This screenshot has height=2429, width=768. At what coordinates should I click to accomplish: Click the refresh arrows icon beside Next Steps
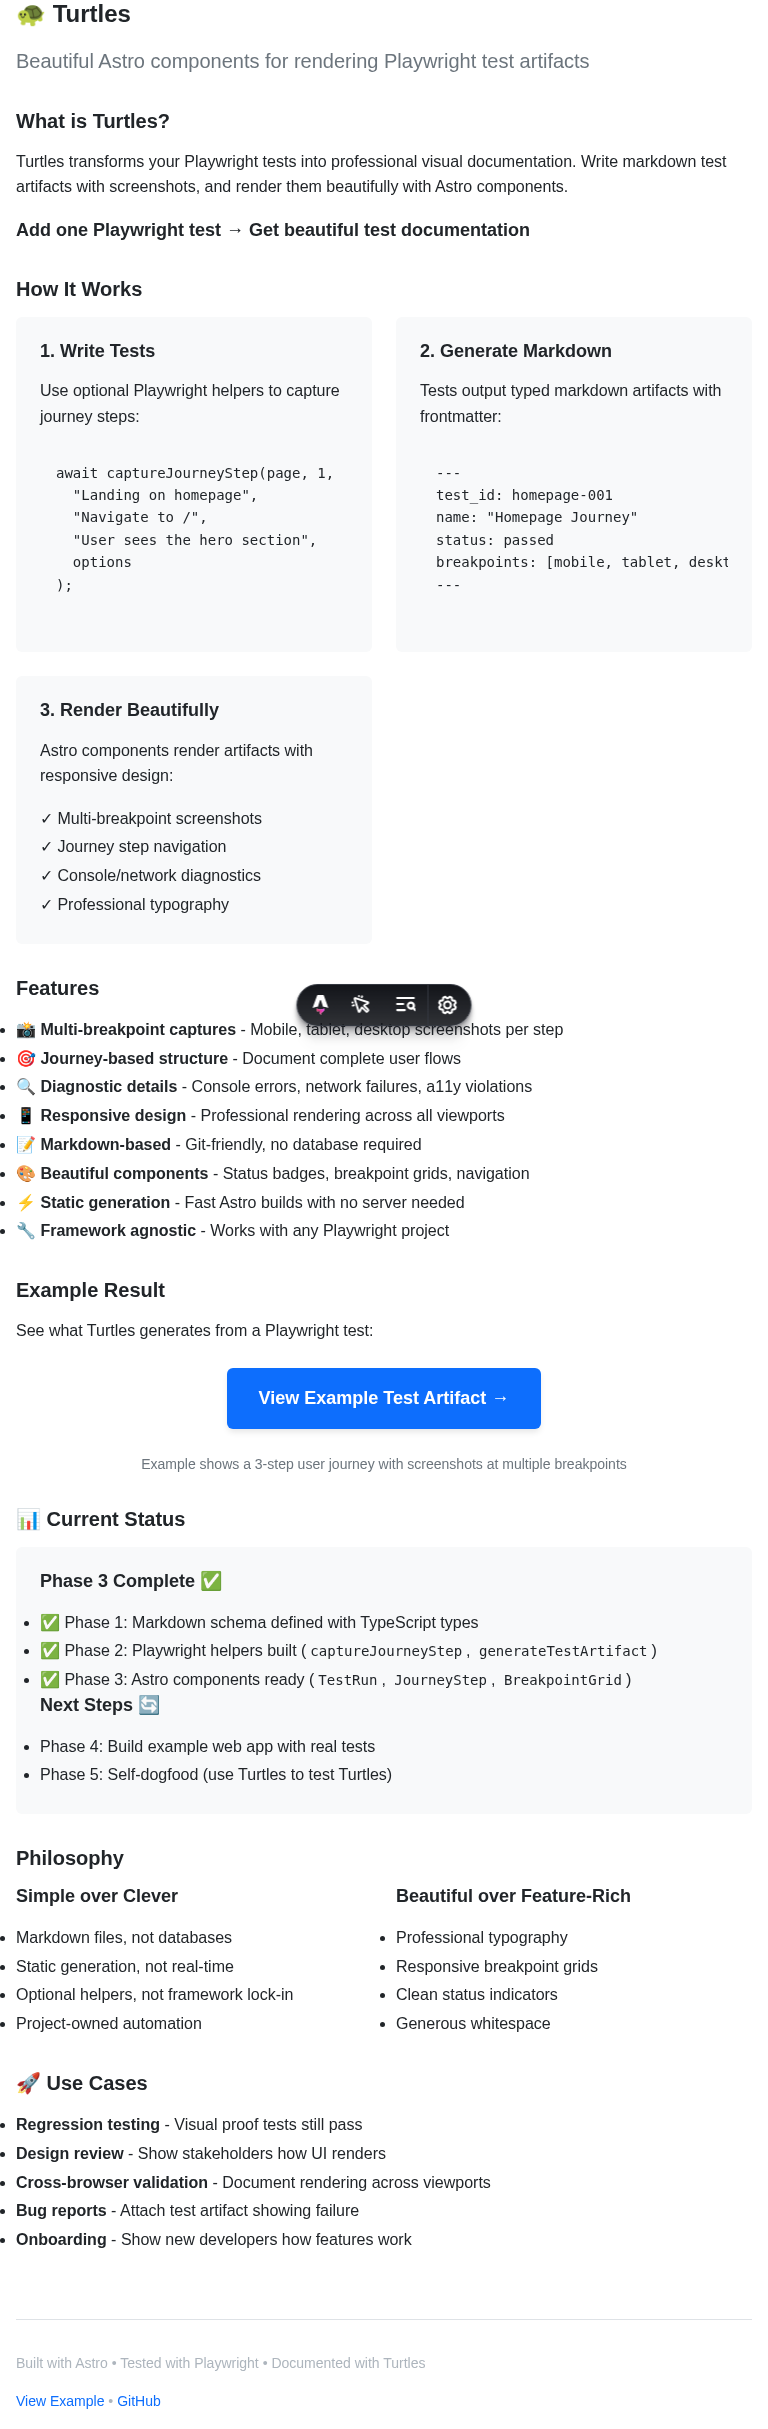pyautogui.click(x=149, y=1705)
